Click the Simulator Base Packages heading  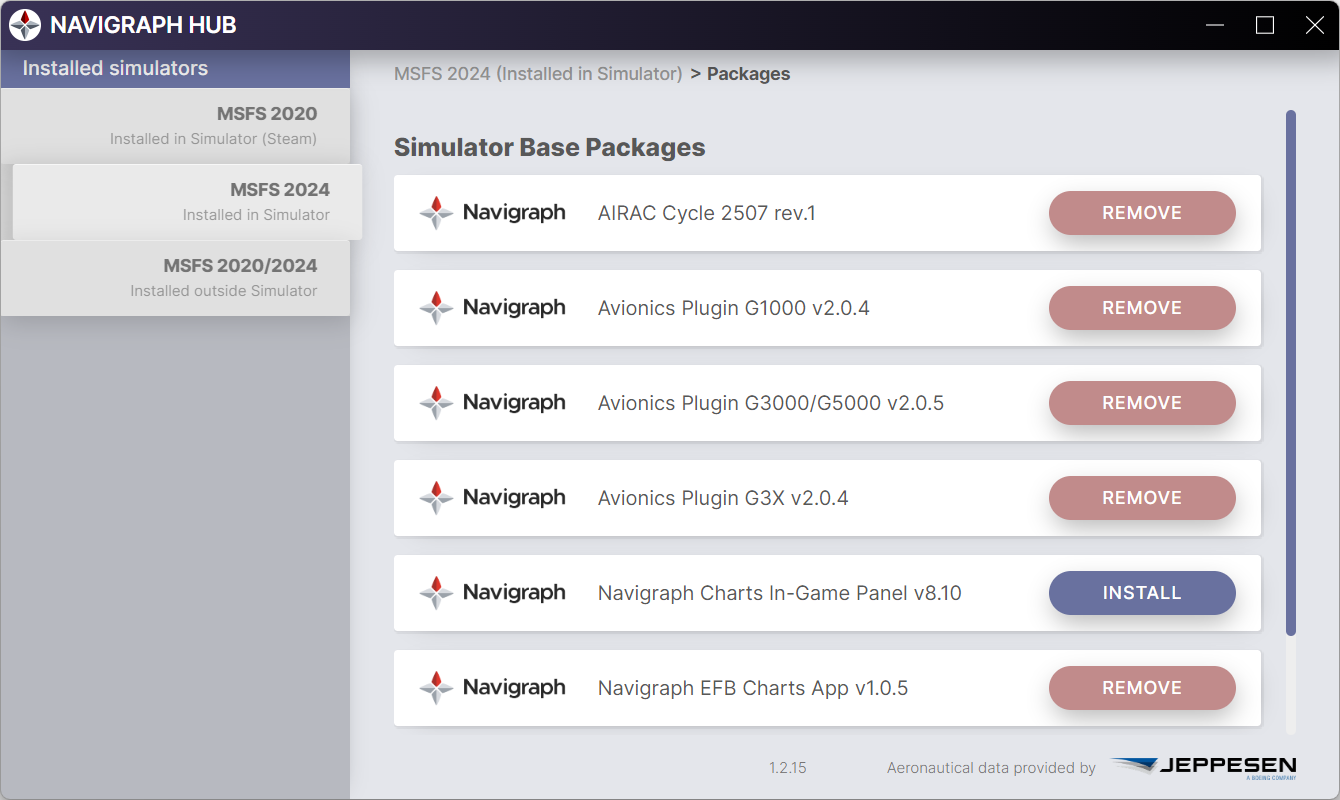(549, 147)
